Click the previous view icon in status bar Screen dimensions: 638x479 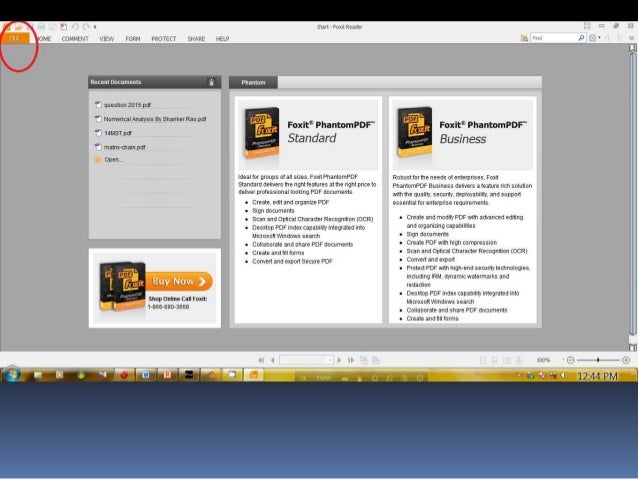[363, 360]
